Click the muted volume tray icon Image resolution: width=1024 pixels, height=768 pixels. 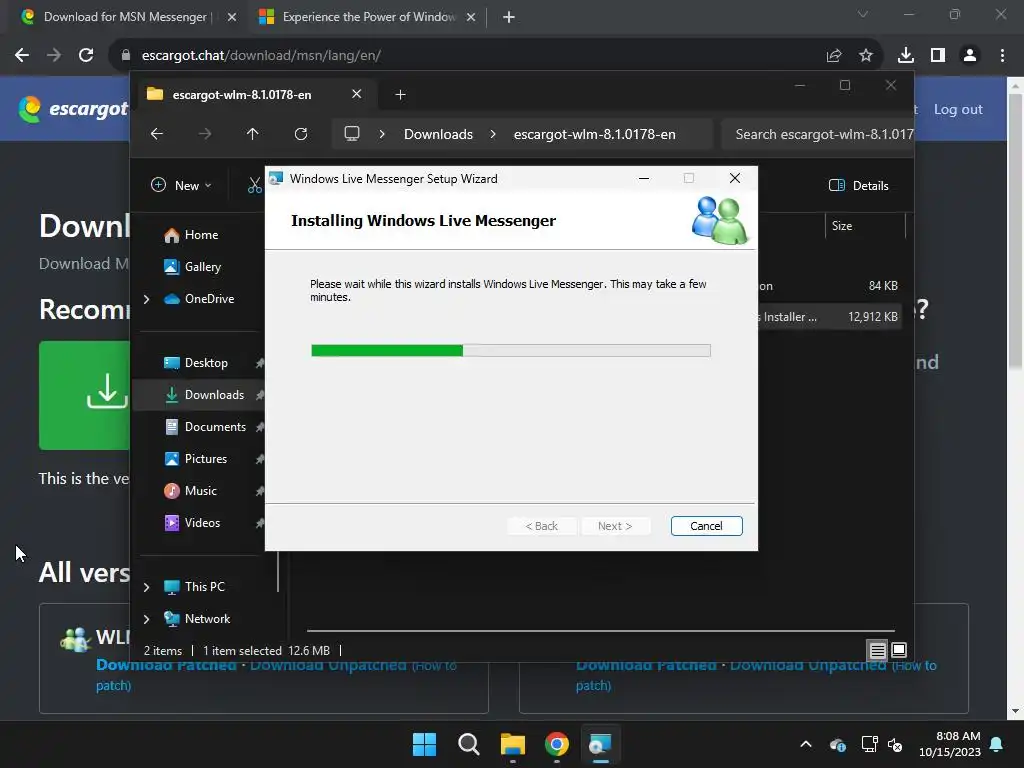(895, 744)
